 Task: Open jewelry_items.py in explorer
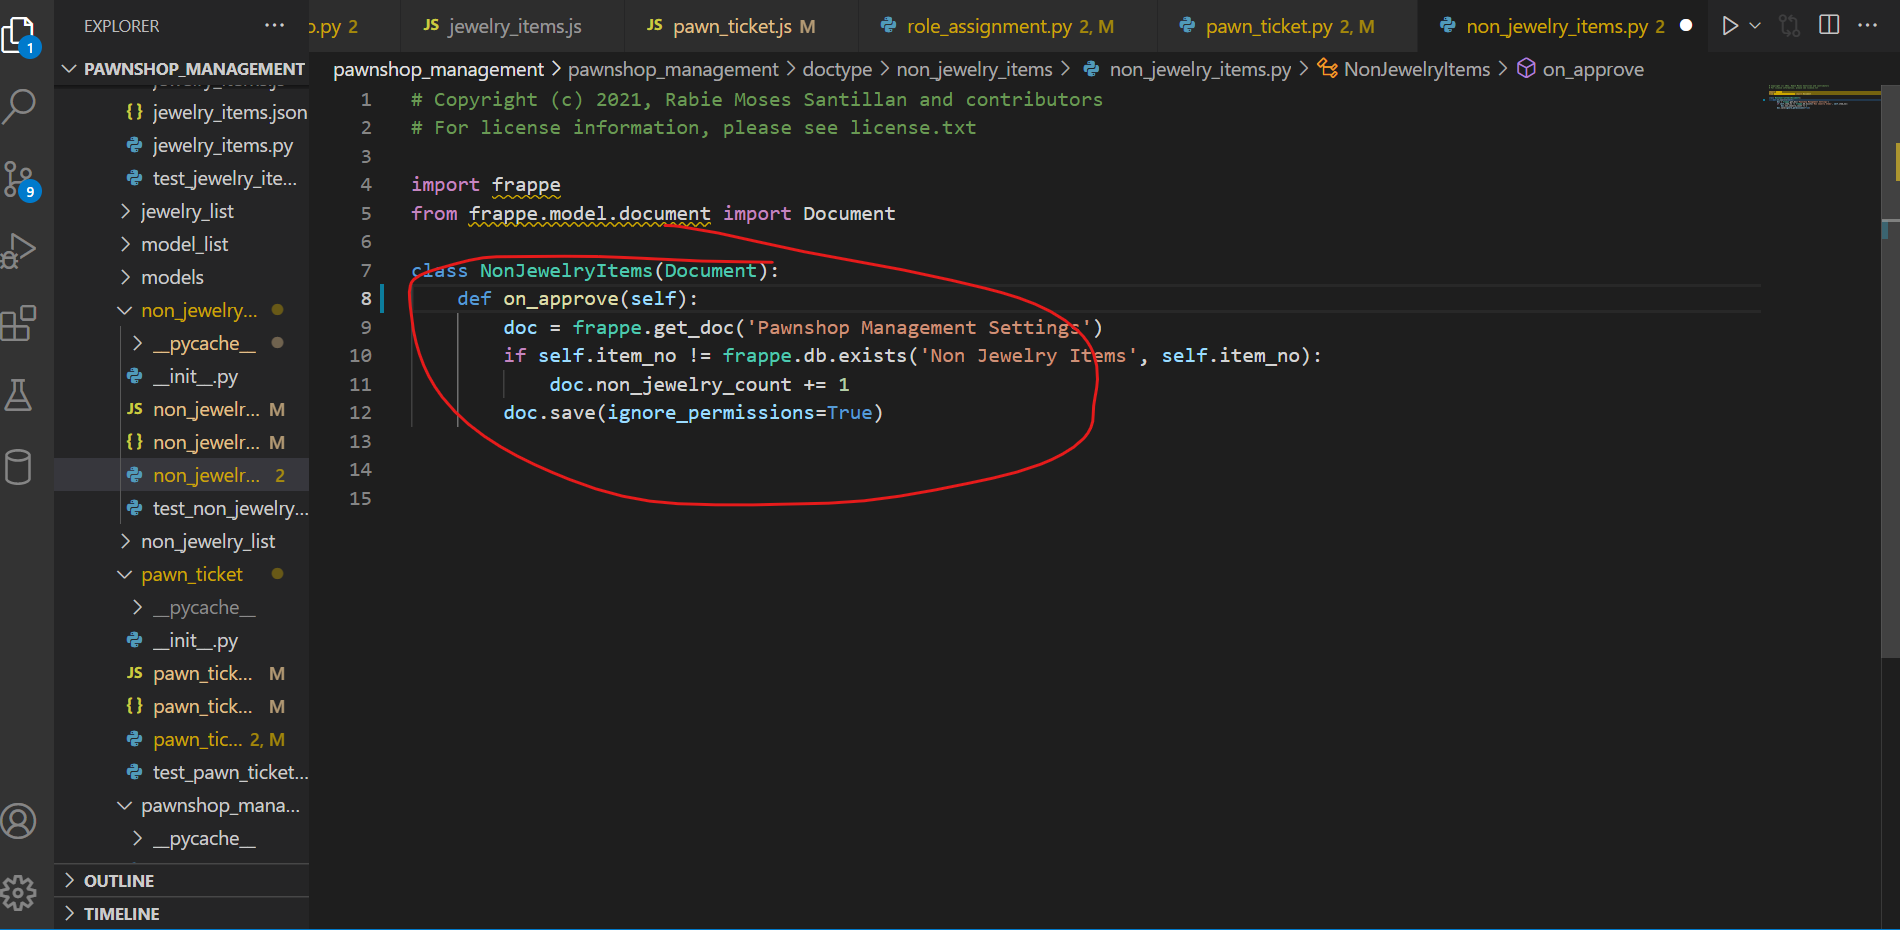(182, 145)
